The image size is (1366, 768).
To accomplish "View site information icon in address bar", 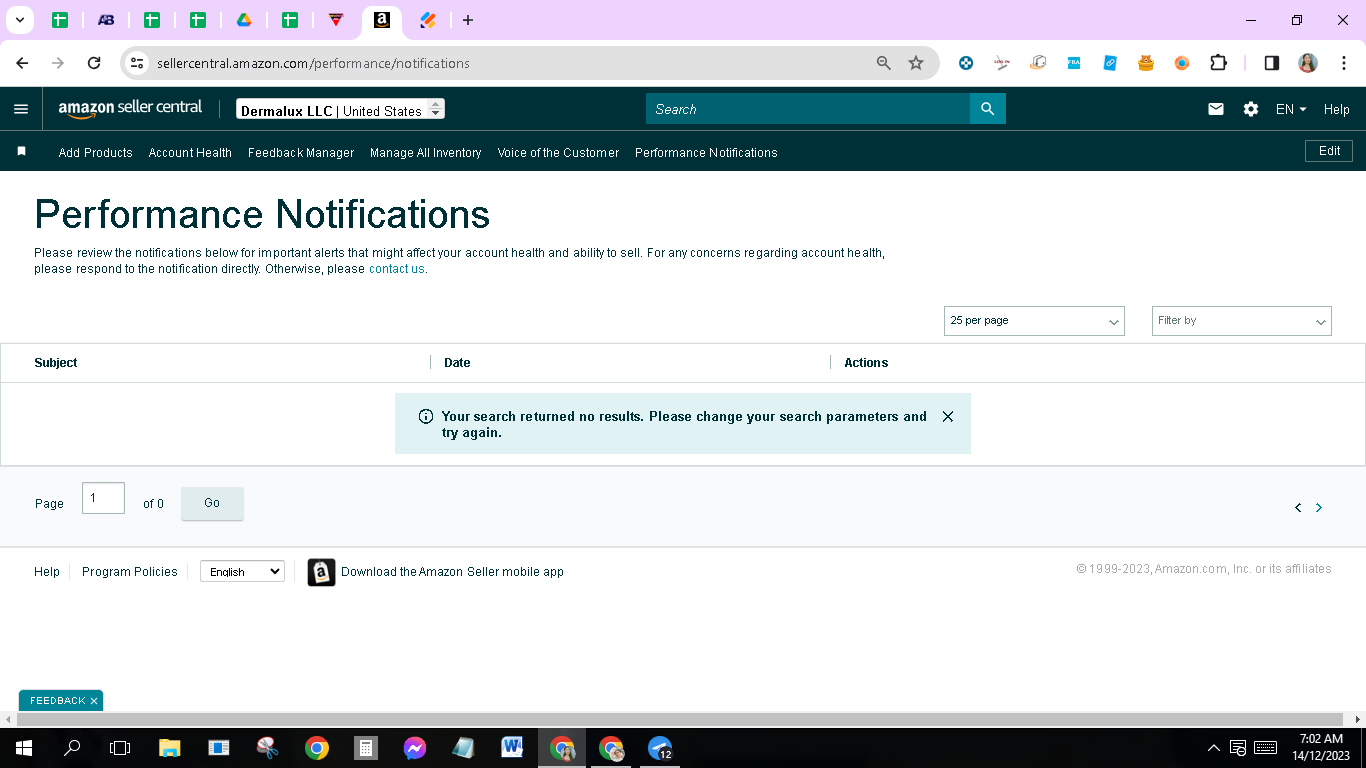I will (x=138, y=63).
